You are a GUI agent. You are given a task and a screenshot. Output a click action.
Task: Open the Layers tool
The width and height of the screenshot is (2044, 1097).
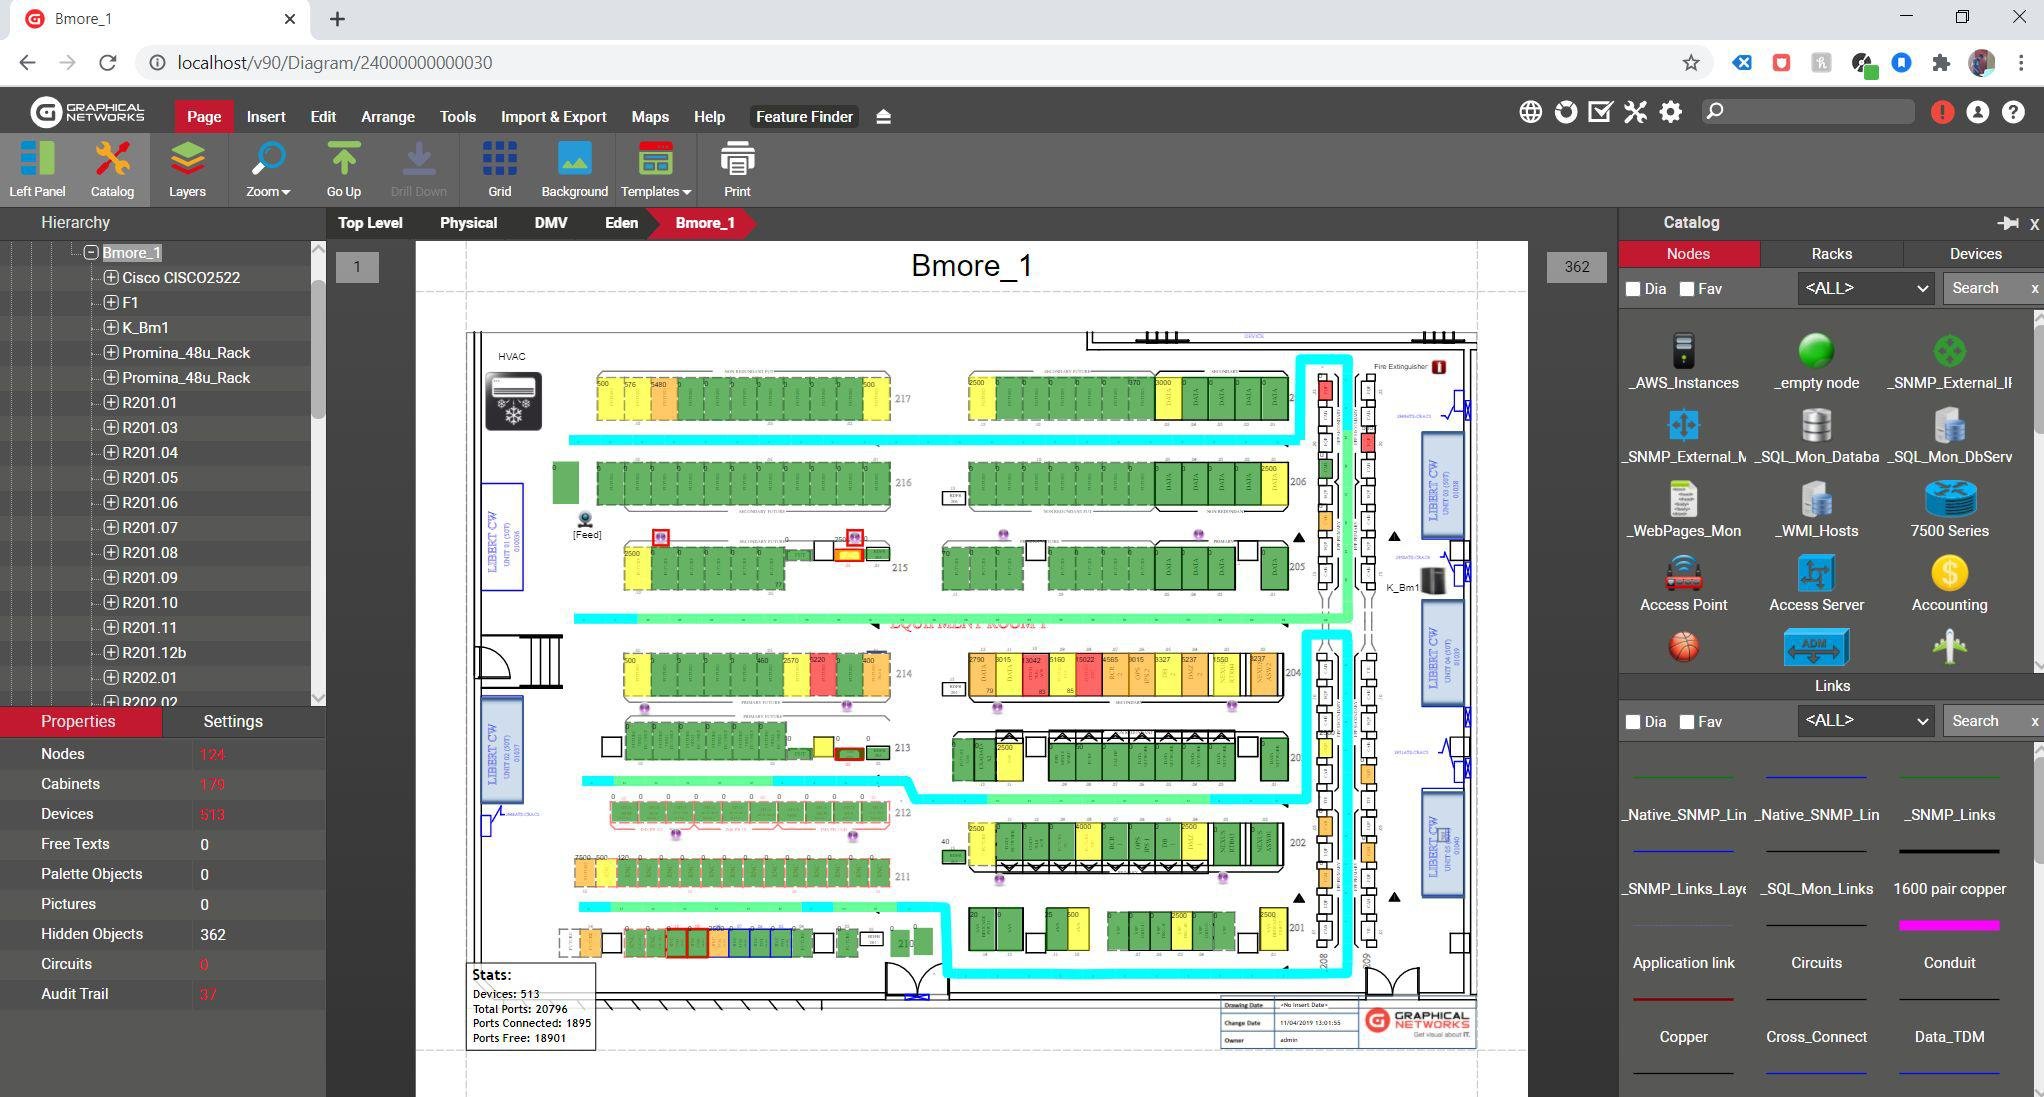pos(187,169)
